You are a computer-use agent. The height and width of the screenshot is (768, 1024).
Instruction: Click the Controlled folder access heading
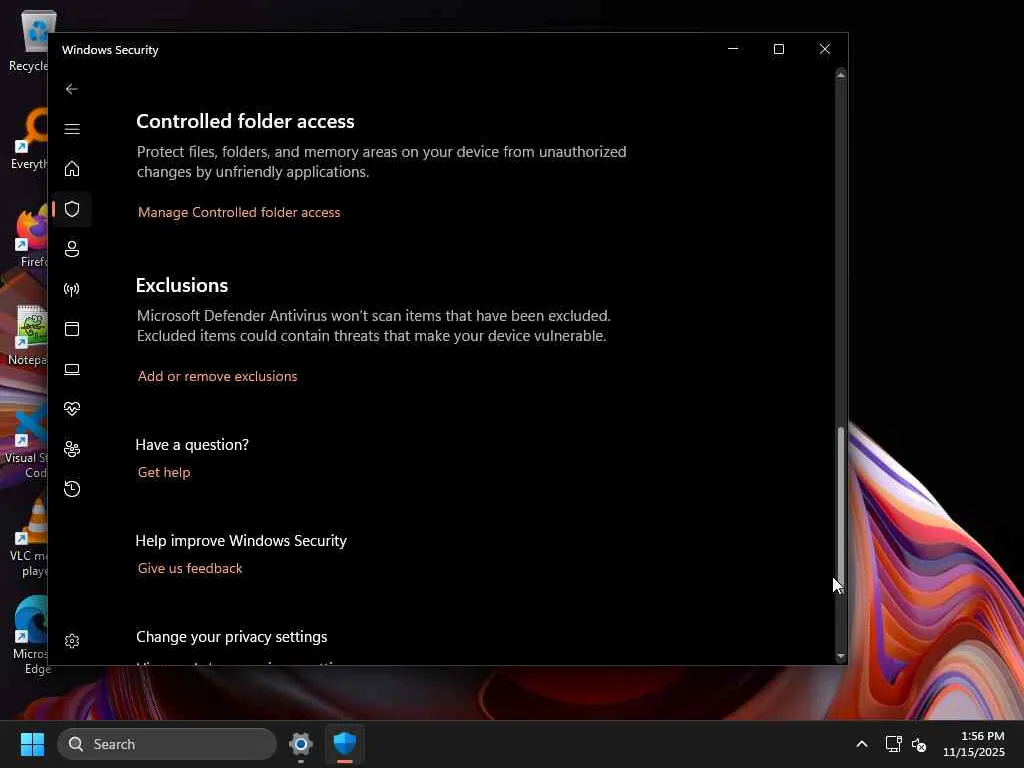[246, 121]
